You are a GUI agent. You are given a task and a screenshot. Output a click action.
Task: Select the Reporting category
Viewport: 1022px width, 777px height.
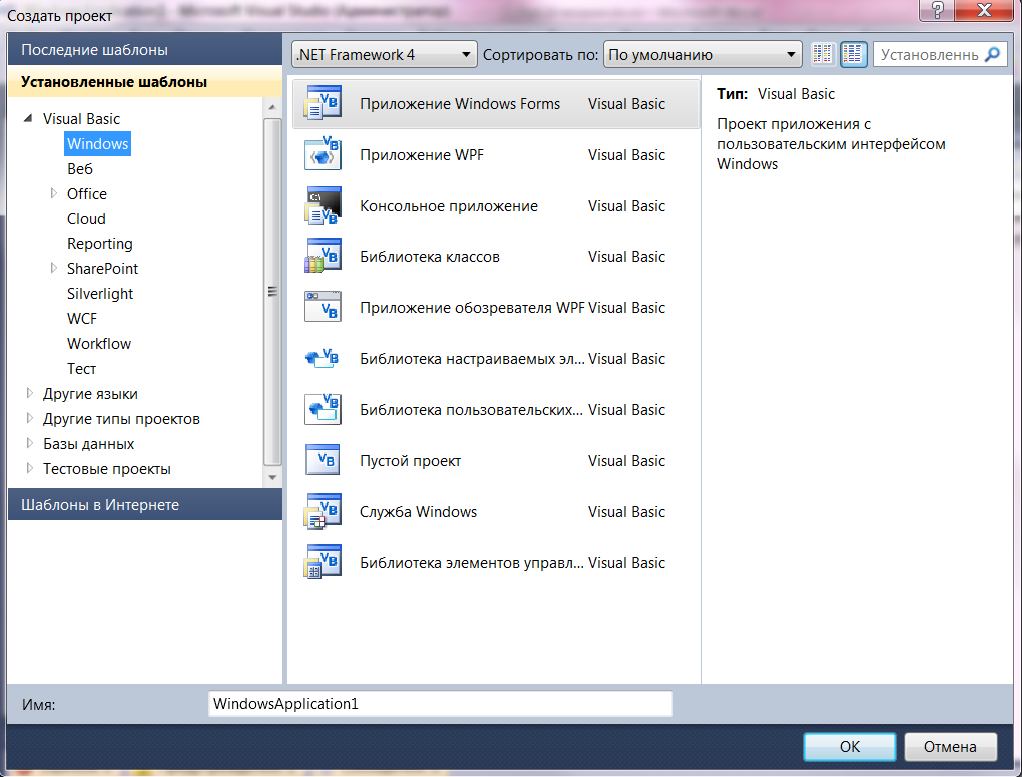100,244
